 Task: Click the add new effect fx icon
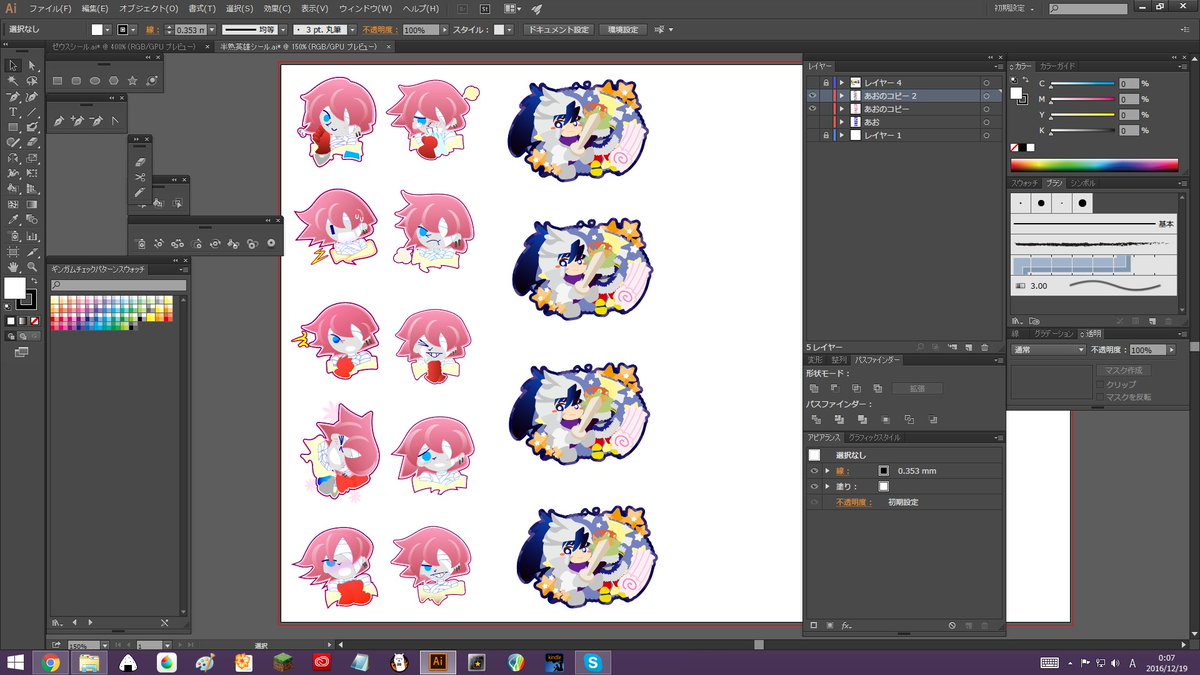tap(846, 625)
